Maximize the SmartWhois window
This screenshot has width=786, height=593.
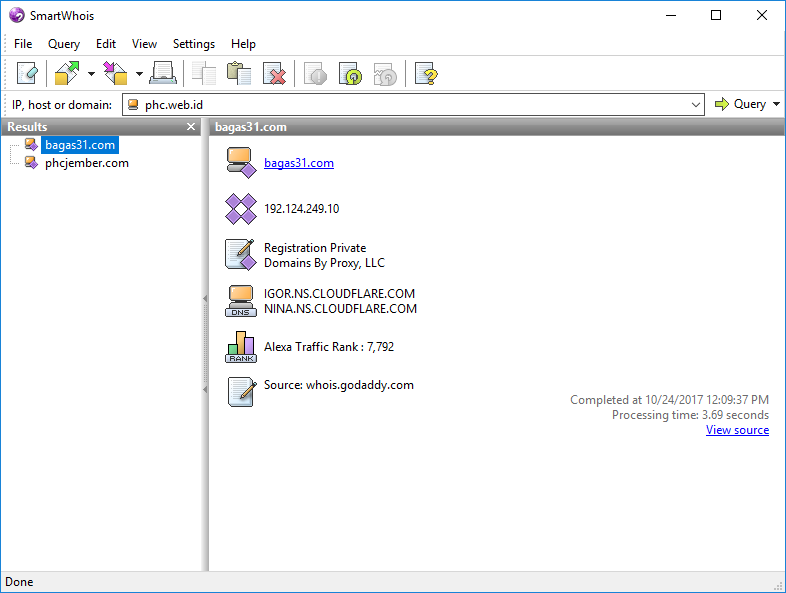click(716, 16)
